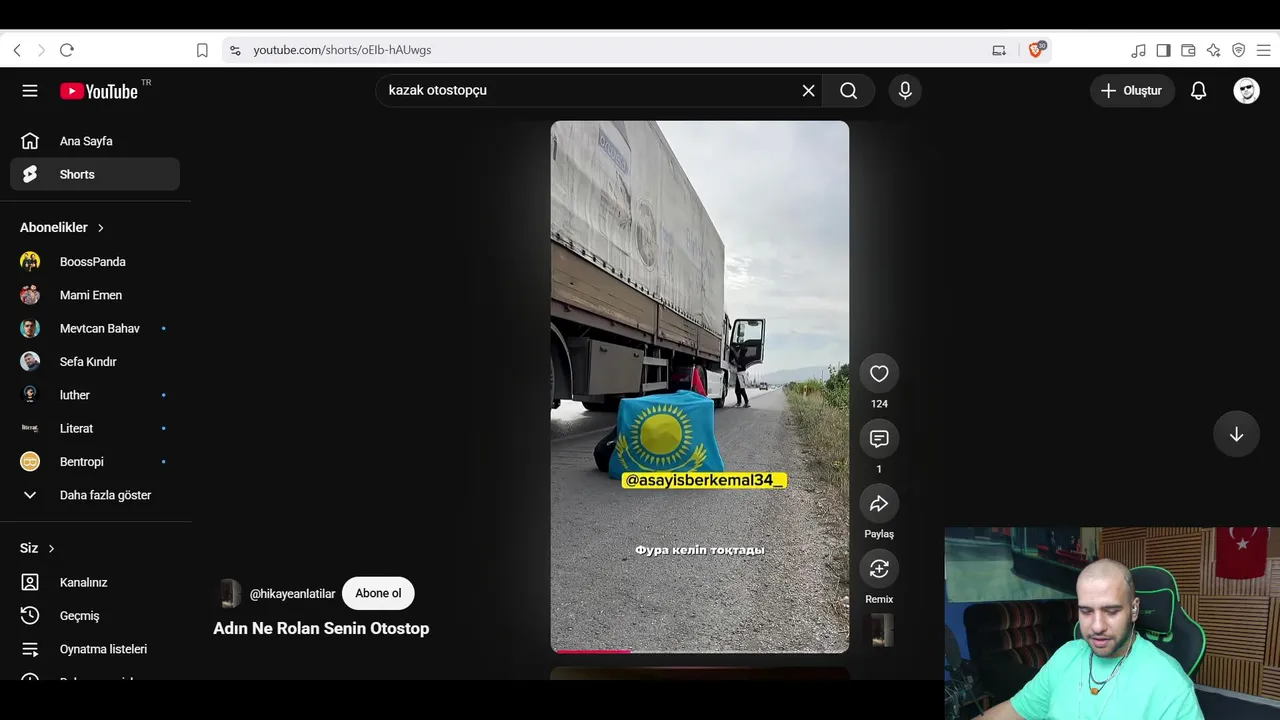Open the Bentropi subscription channel

(x=95, y=462)
